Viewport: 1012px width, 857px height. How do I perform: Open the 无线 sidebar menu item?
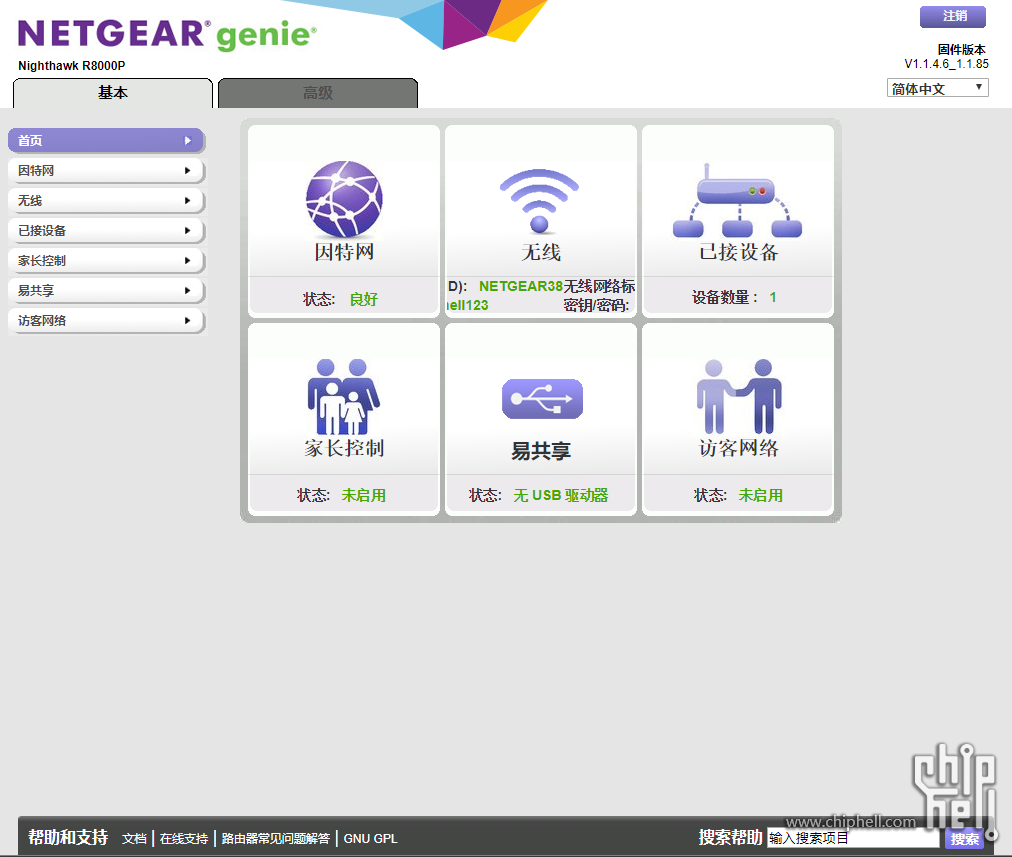click(x=106, y=201)
